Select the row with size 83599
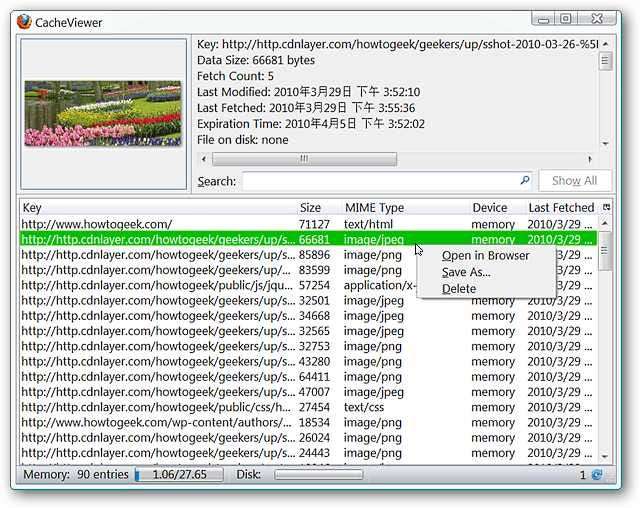Viewport: 640px width, 508px height. coord(308,270)
